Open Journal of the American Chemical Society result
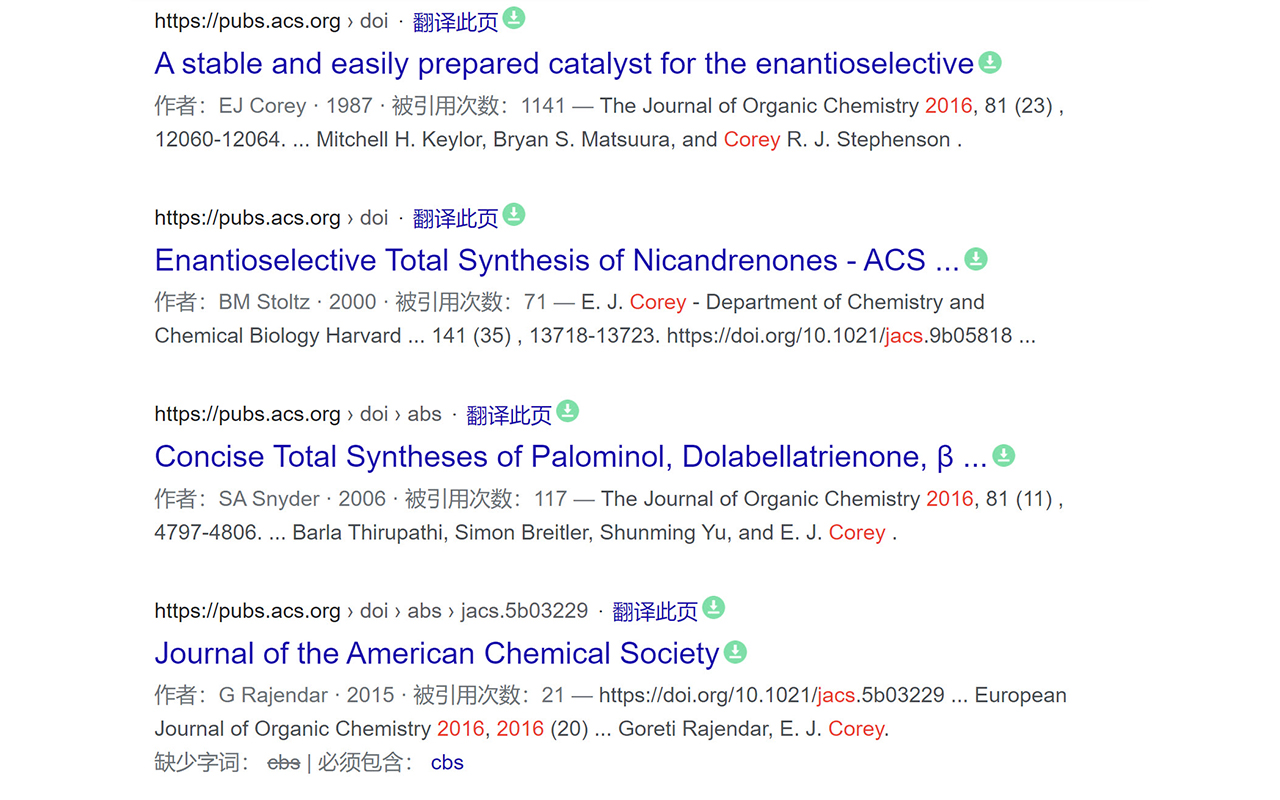The width and height of the screenshot is (1280, 800). (437, 654)
